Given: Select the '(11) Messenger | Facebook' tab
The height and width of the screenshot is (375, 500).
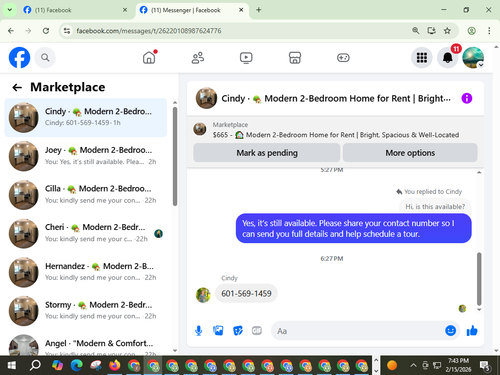Looking at the screenshot, I should click(186, 10).
